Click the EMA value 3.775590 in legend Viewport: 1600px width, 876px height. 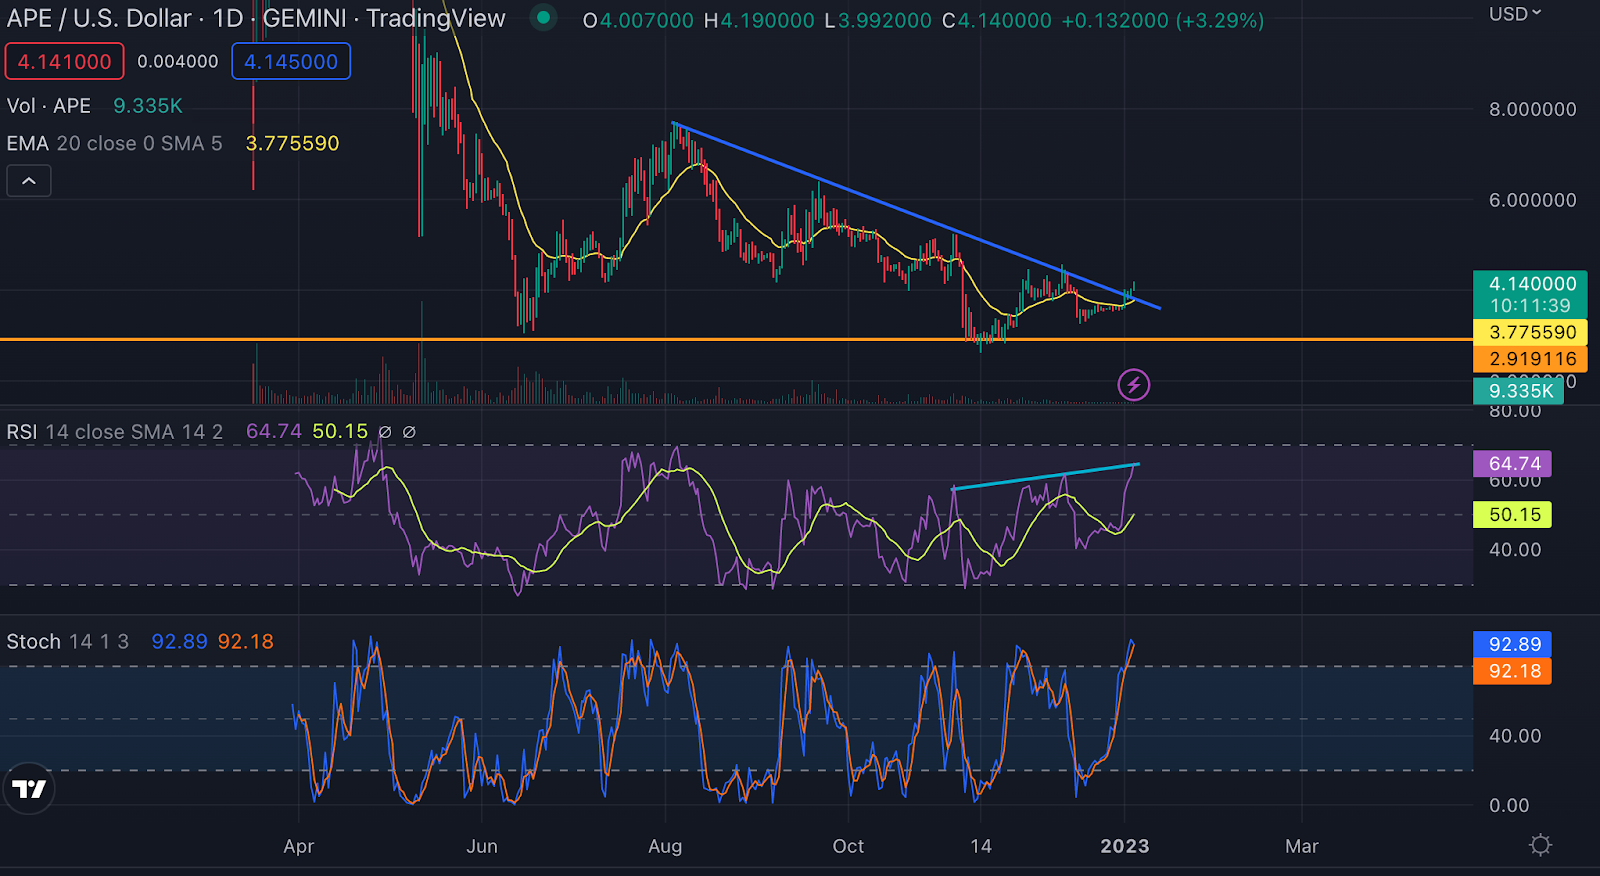(x=293, y=143)
